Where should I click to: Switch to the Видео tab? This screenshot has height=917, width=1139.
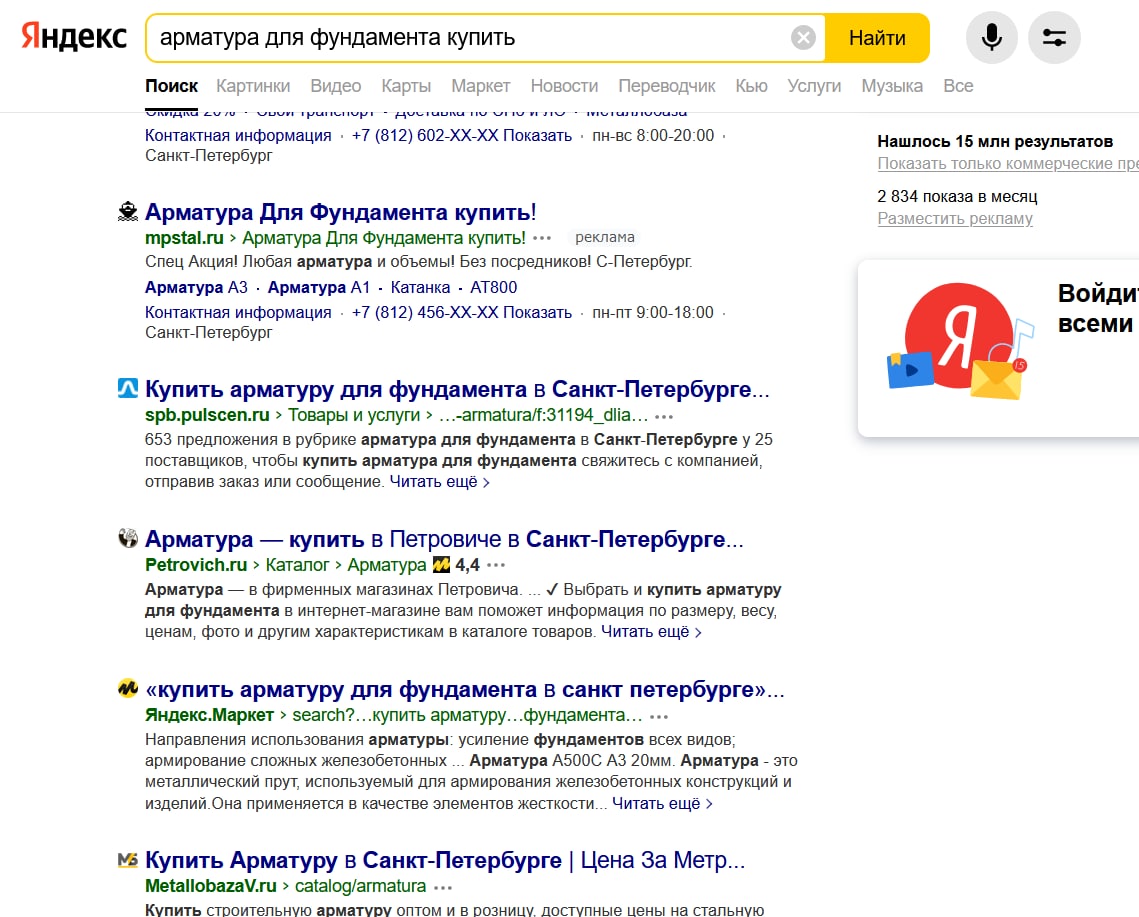336,86
